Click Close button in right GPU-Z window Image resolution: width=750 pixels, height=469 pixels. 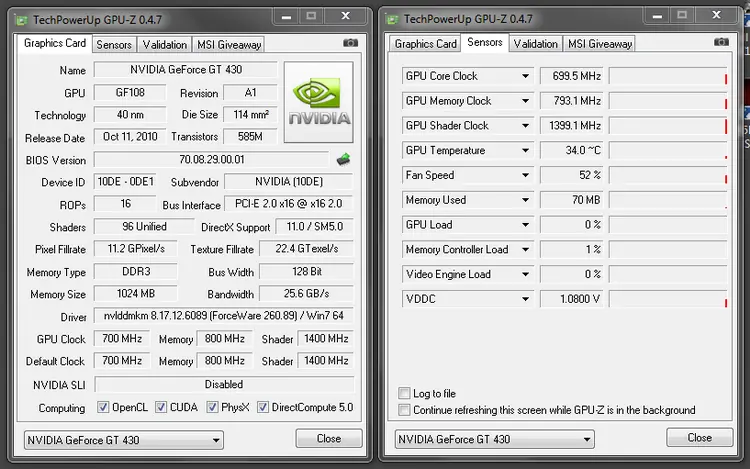(x=699, y=437)
